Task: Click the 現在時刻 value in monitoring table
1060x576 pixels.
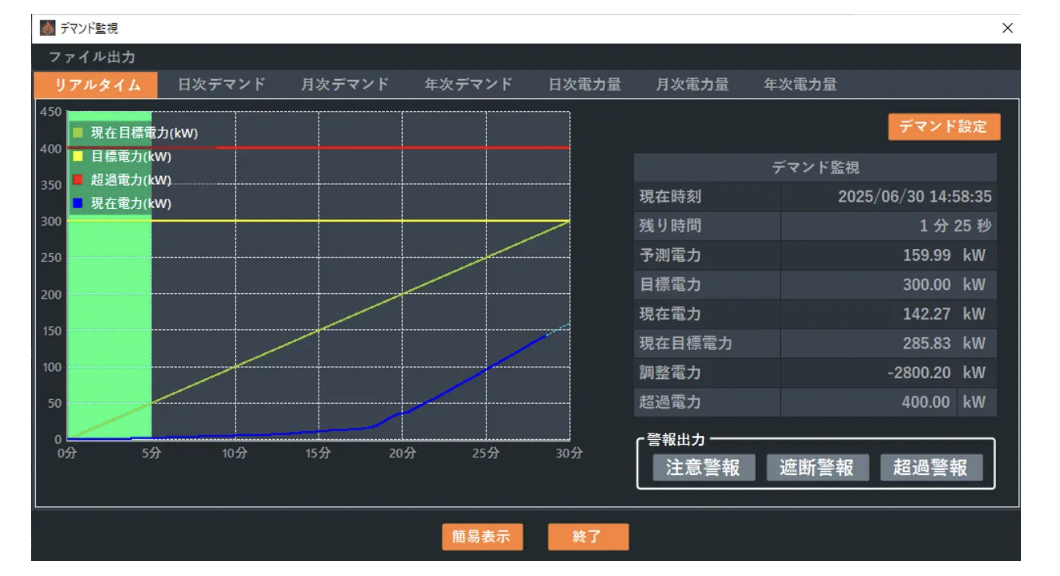Action: [x=914, y=197]
